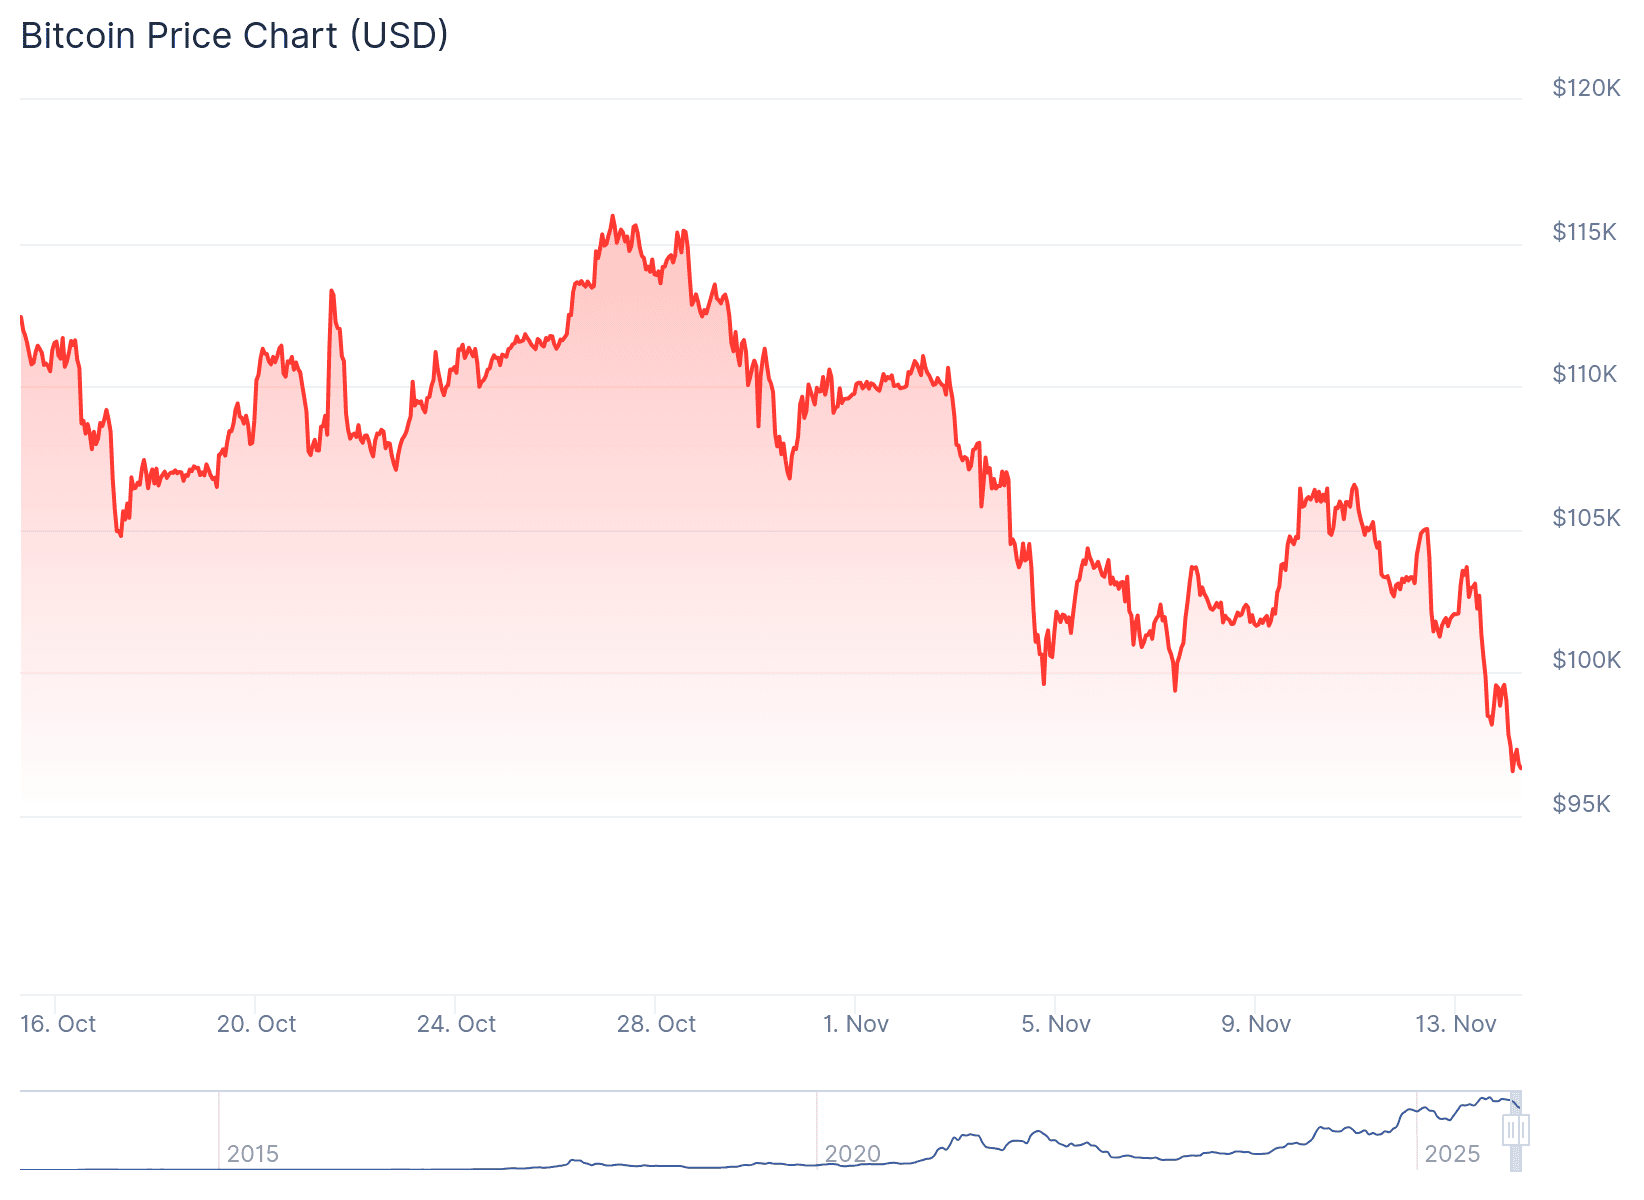Select the $110K price axis label

pos(1584,374)
